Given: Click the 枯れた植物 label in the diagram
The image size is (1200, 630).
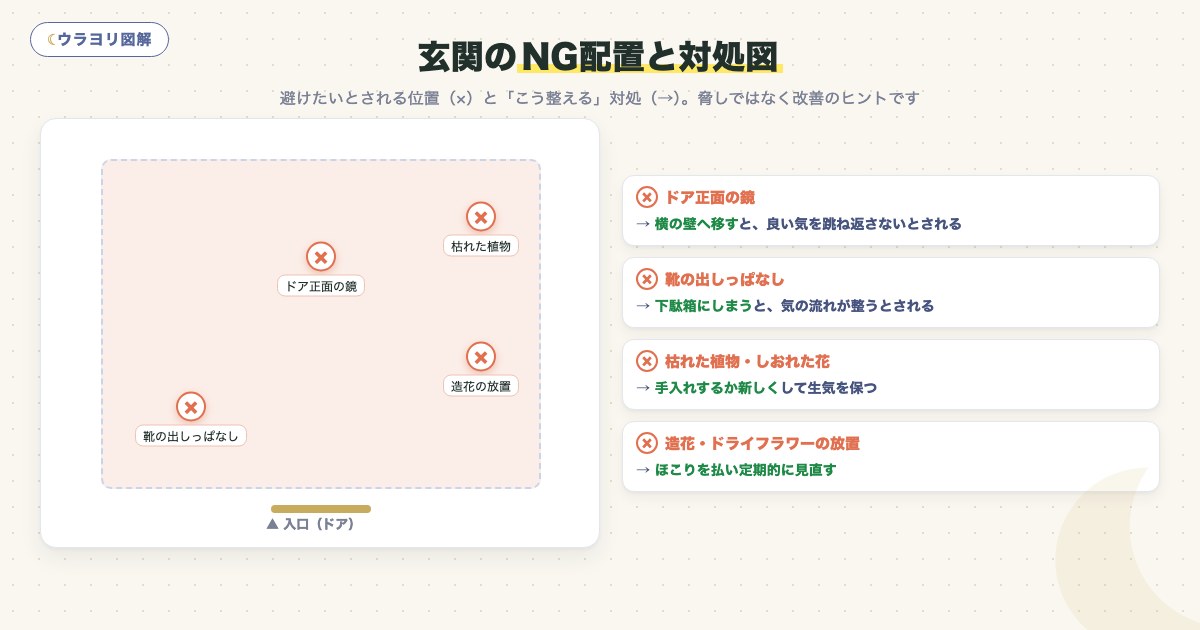Looking at the screenshot, I should pos(481,245).
